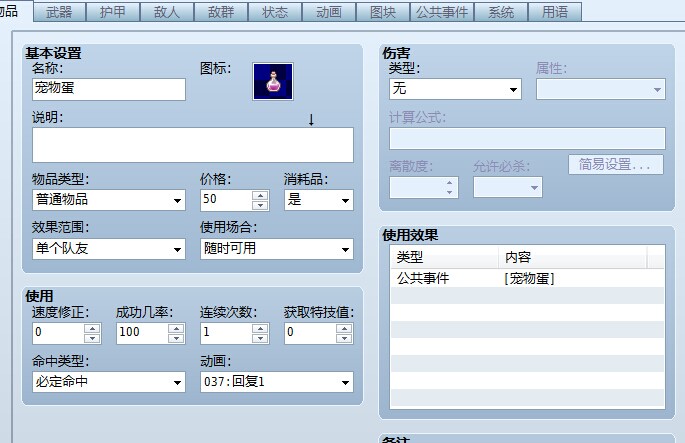Click the 离散度 spinner field
This screenshot has height=443, width=685.
pyautogui.click(x=423, y=187)
